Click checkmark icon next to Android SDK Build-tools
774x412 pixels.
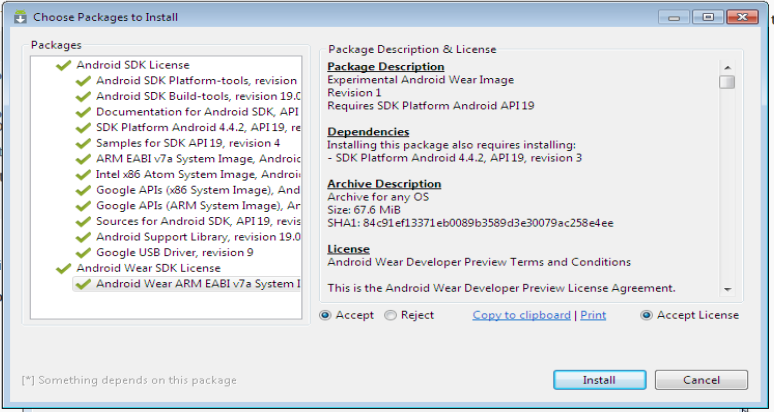83,97
